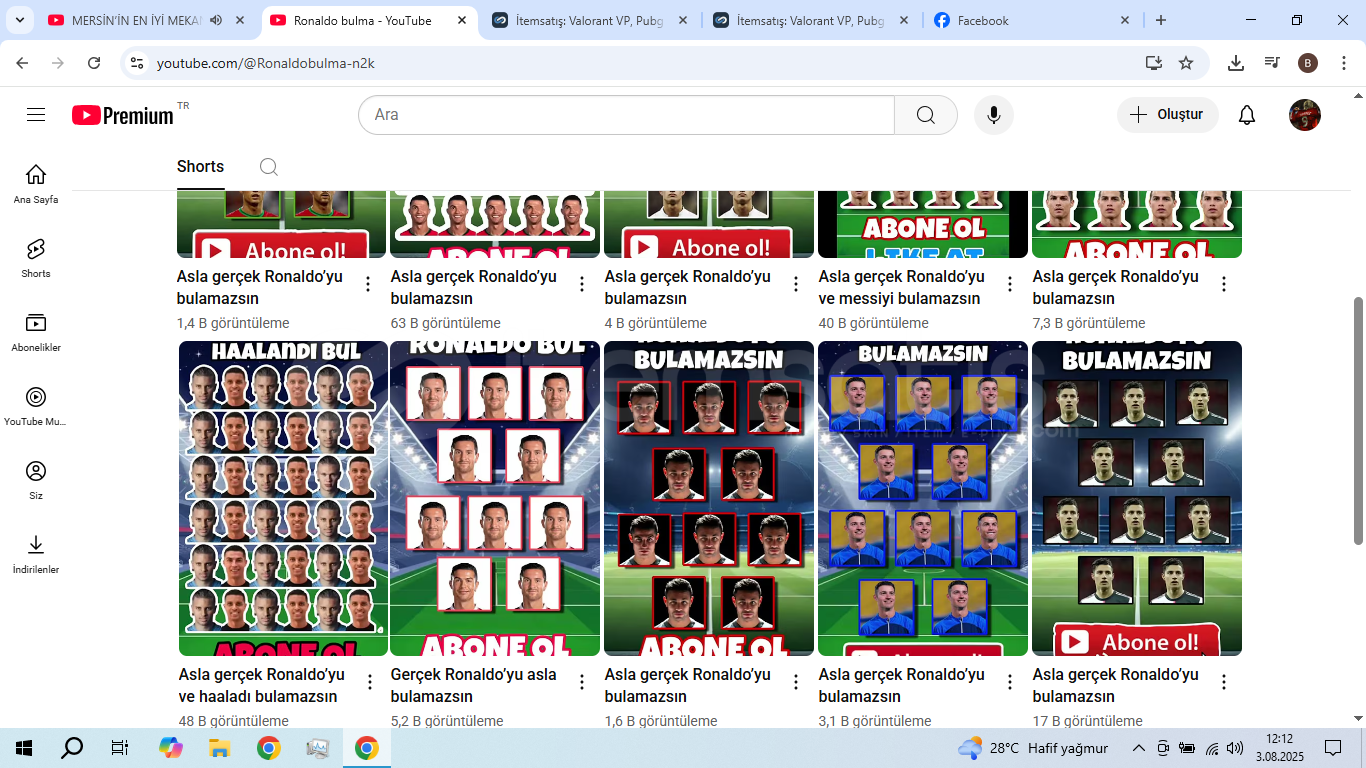Click the Oluştur create button
This screenshot has width=1366, height=768.
click(x=1167, y=115)
